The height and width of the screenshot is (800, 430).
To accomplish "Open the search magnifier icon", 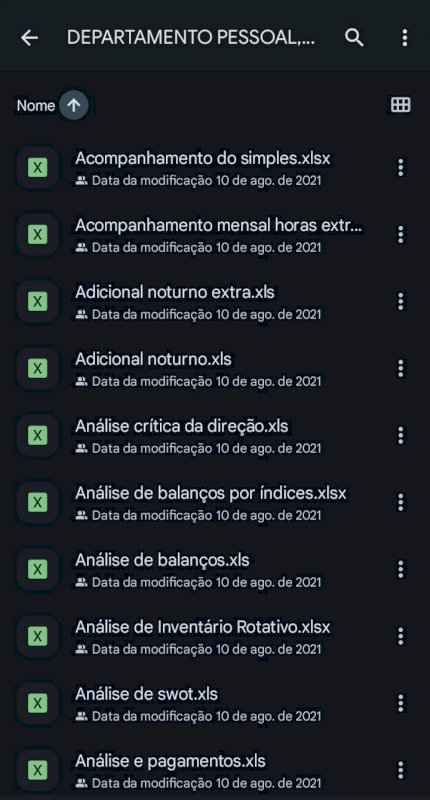I will pos(354,38).
